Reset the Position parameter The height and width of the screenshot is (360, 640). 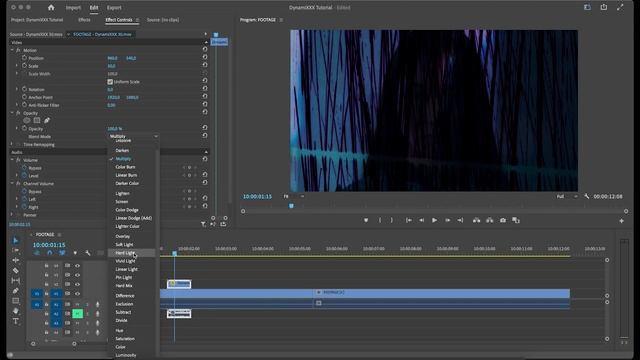pyautogui.click(x=205, y=58)
